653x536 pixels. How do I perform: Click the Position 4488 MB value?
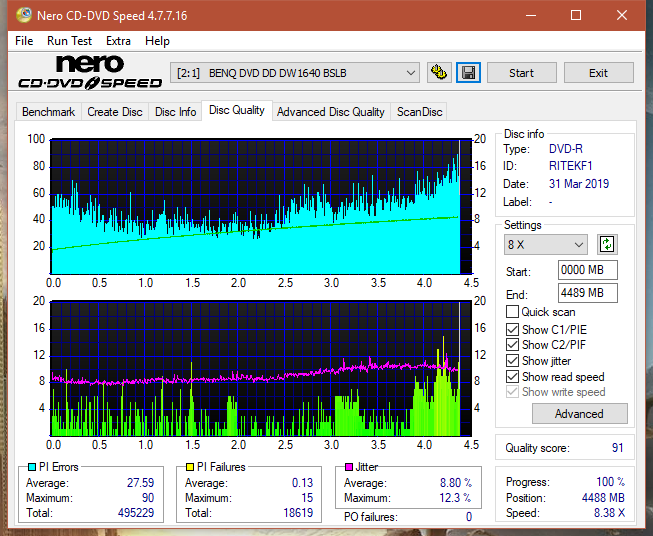[603, 498]
